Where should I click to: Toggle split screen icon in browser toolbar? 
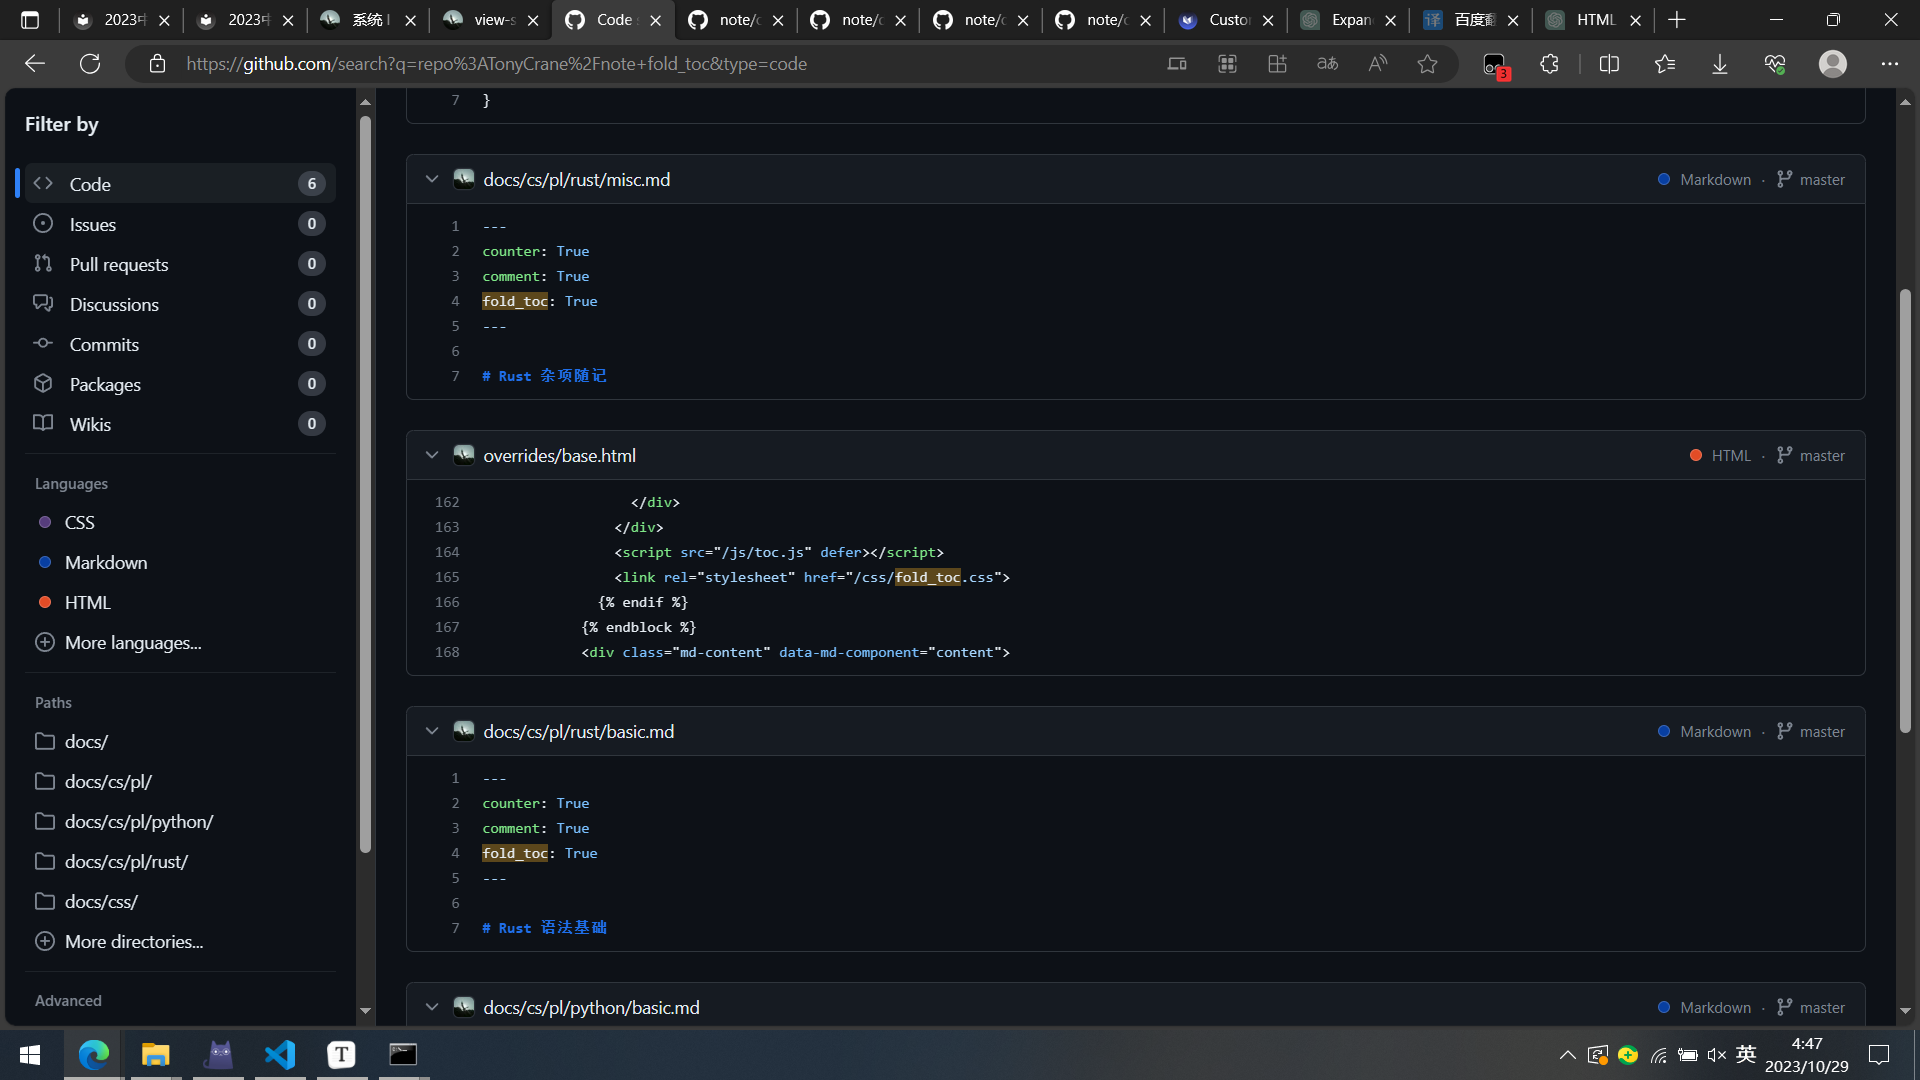point(1609,64)
